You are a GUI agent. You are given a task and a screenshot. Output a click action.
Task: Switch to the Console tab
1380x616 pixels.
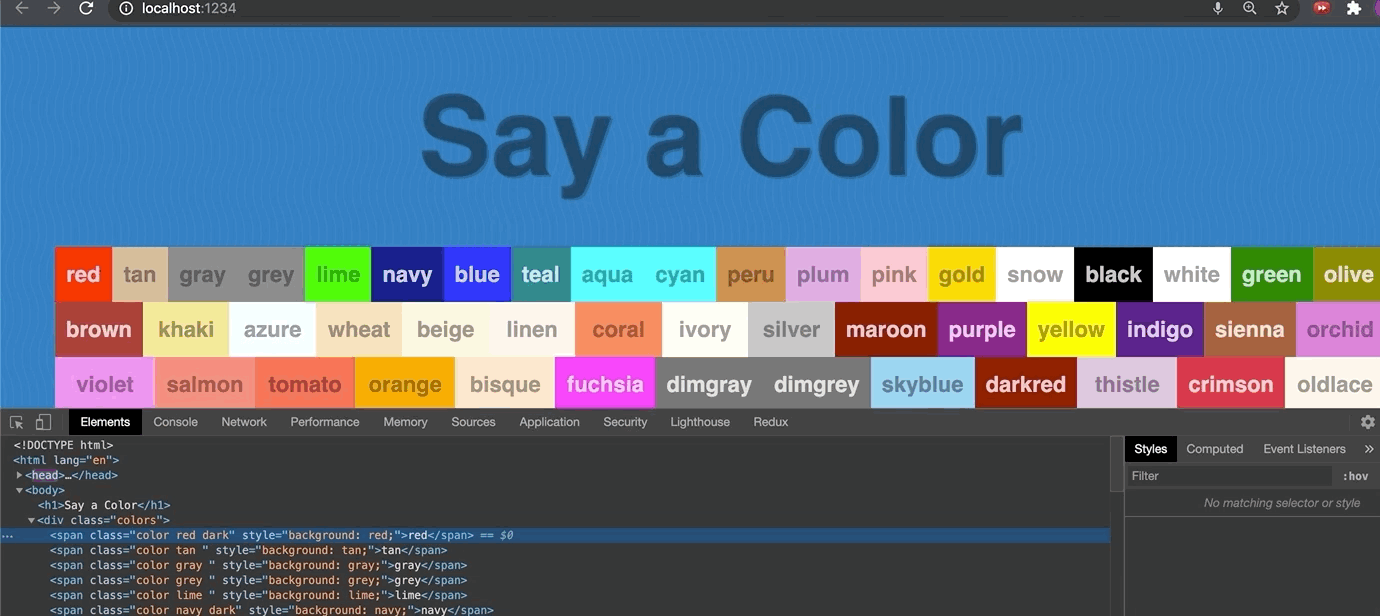point(175,422)
